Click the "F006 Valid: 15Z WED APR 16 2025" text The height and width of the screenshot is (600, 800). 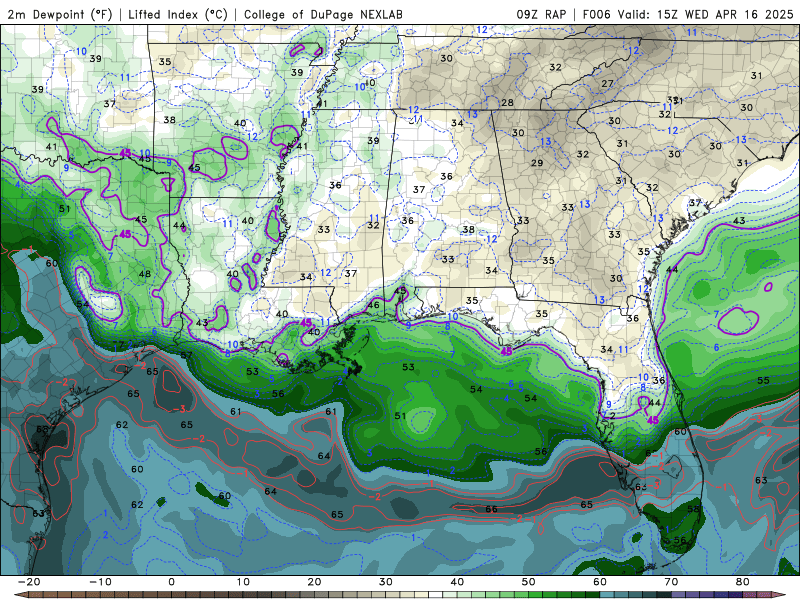tap(688, 14)
